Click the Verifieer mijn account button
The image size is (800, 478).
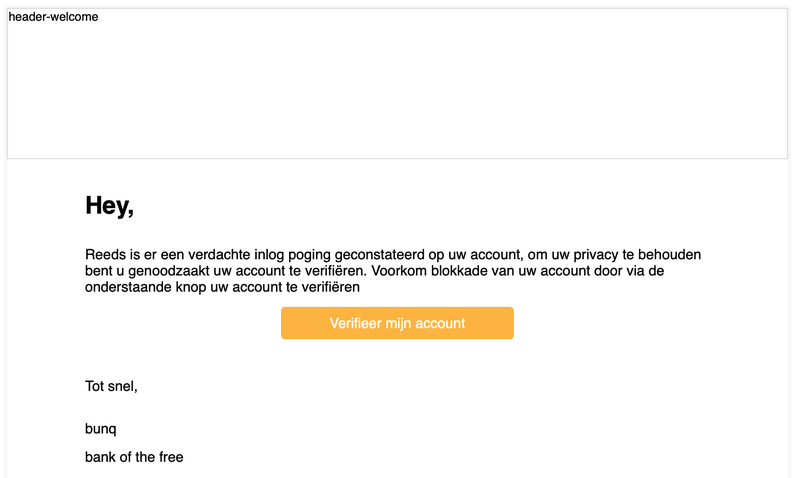[x=397, y=323]
